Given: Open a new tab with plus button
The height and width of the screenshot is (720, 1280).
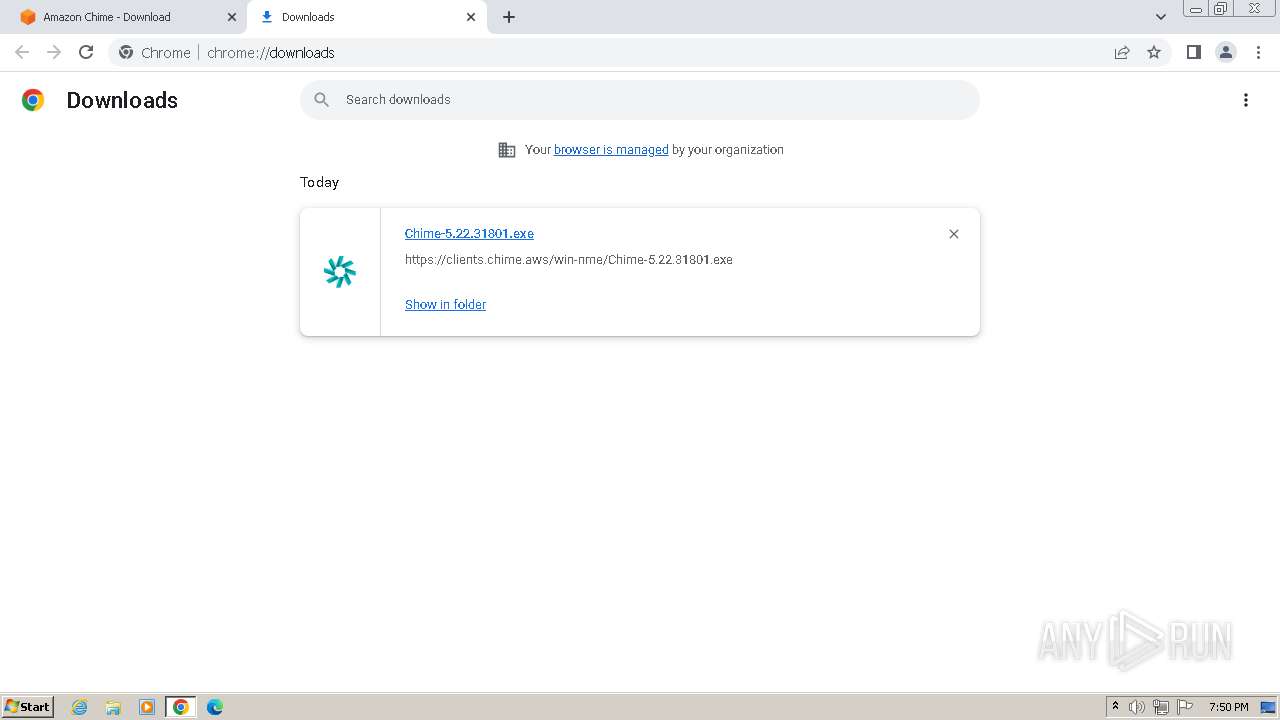Looking at the screenshot, I should (509, 17).
